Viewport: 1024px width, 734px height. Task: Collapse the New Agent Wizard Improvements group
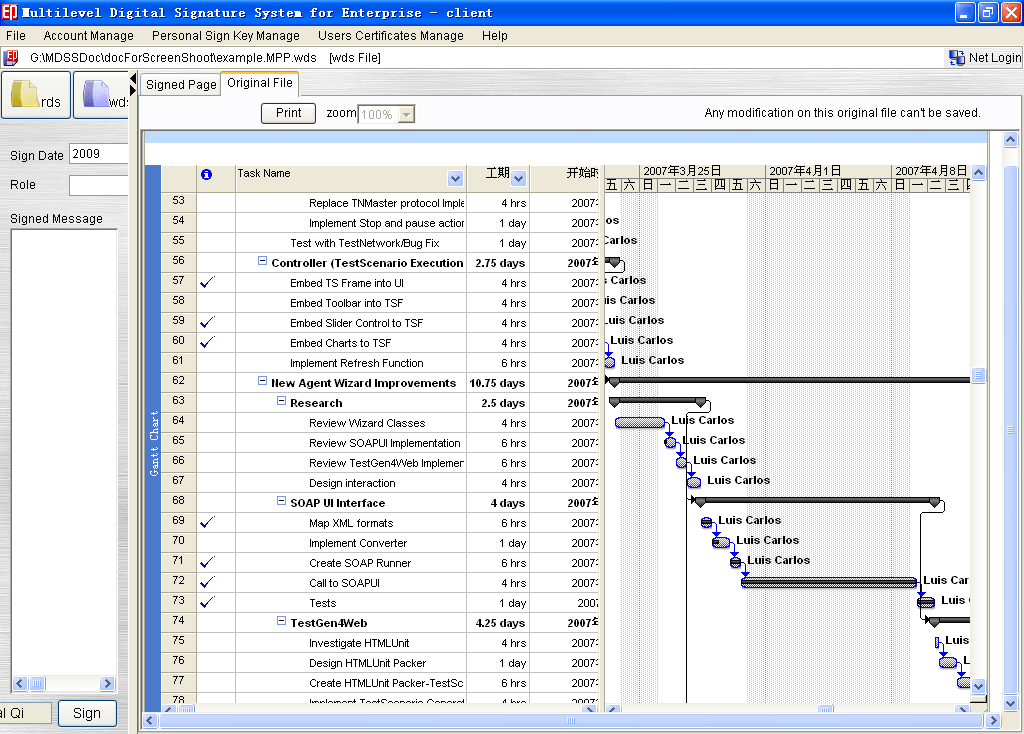[263, 381]
